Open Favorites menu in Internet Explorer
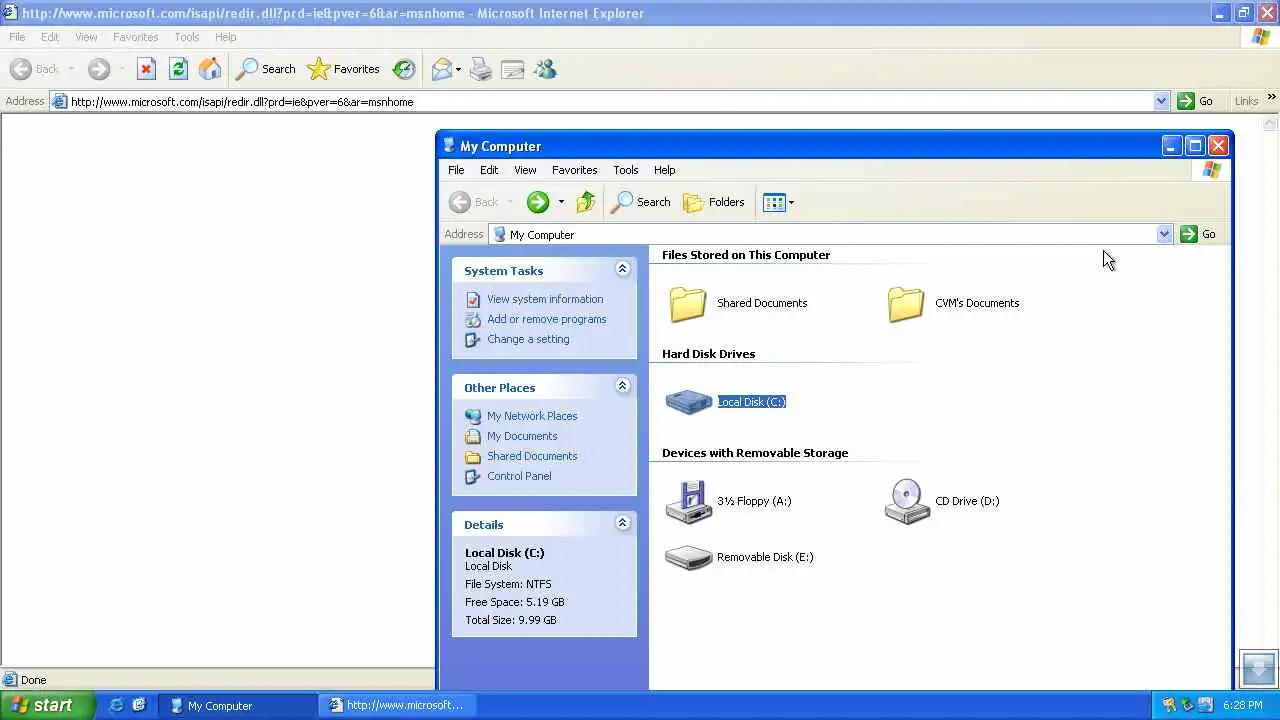Screen dimensions: 1280x720 point(136,37)
